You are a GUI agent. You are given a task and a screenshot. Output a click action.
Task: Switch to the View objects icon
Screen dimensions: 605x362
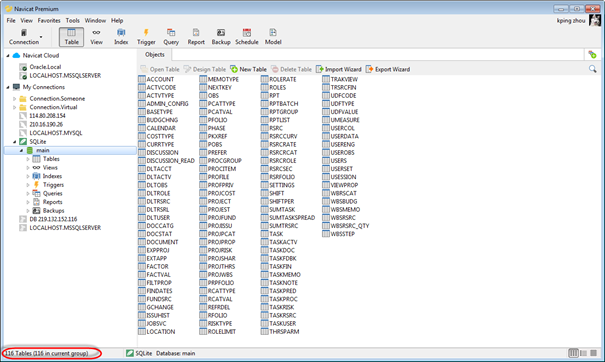tap(96, 37)
